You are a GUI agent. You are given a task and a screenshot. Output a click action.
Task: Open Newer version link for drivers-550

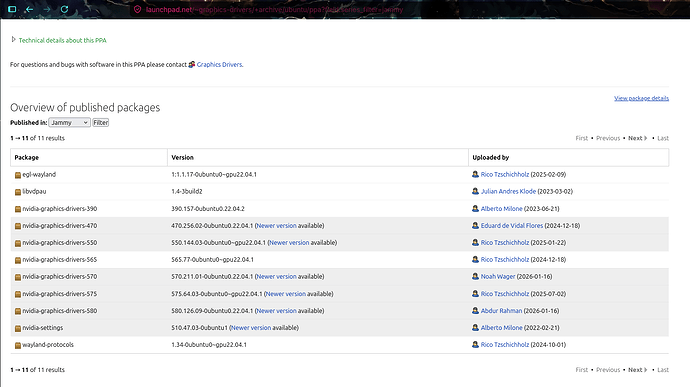[289, 243]
